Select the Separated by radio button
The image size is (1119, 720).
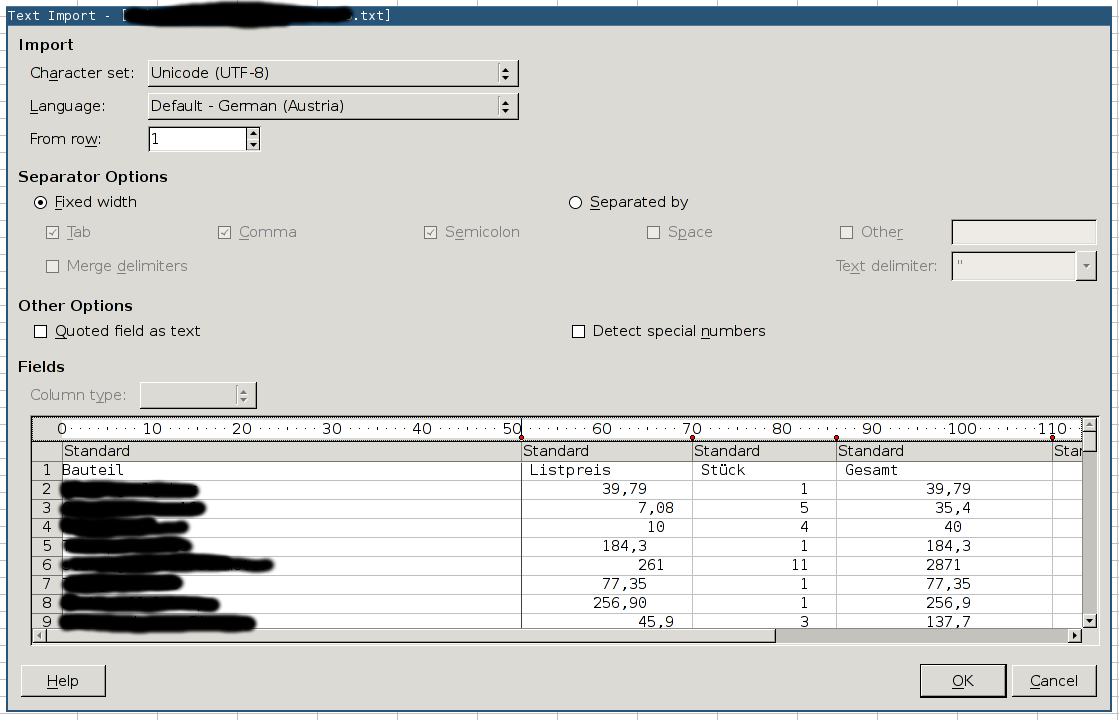point(575,203)
